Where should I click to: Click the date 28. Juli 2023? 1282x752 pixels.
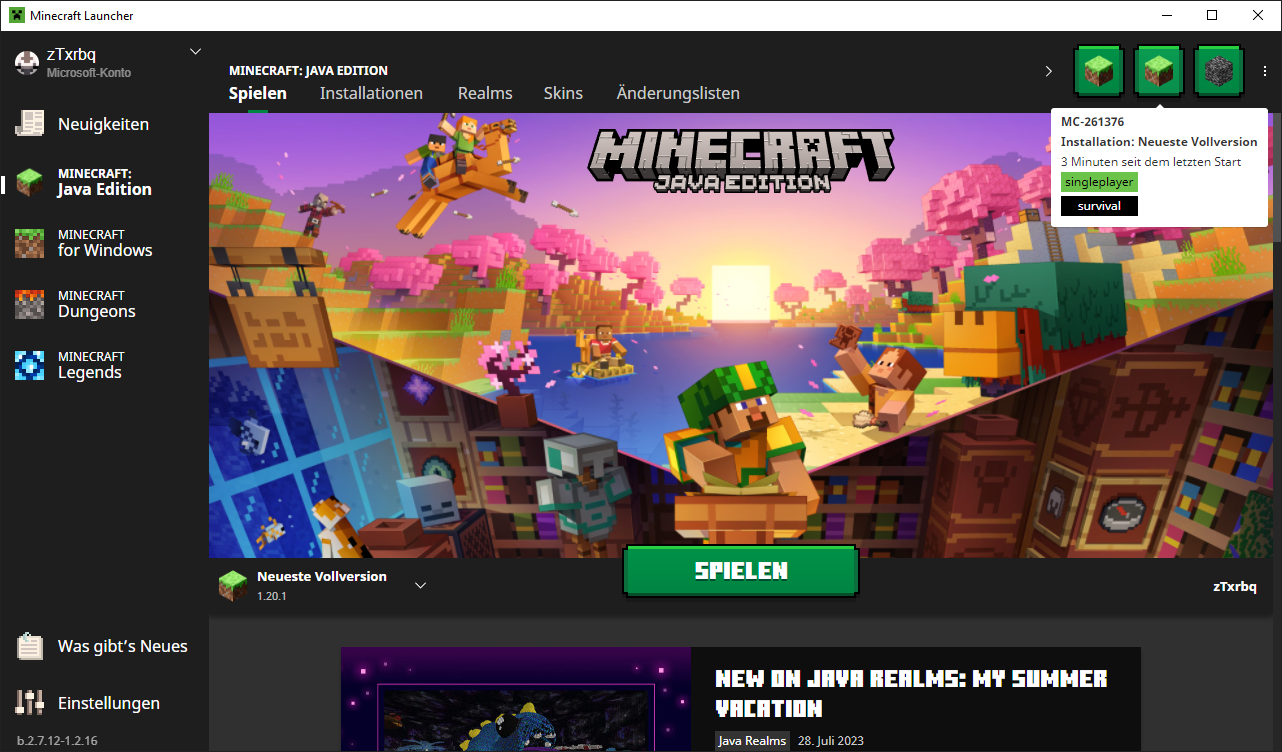pyautogui.click(x=831, y=741)
